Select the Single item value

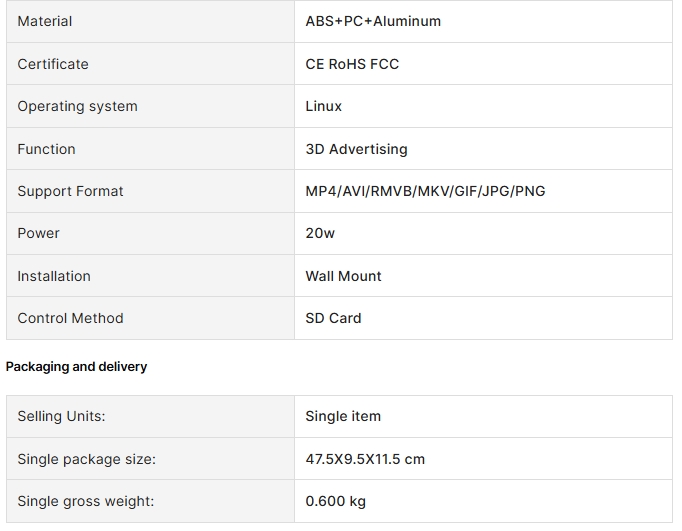(x=343, y=416)
